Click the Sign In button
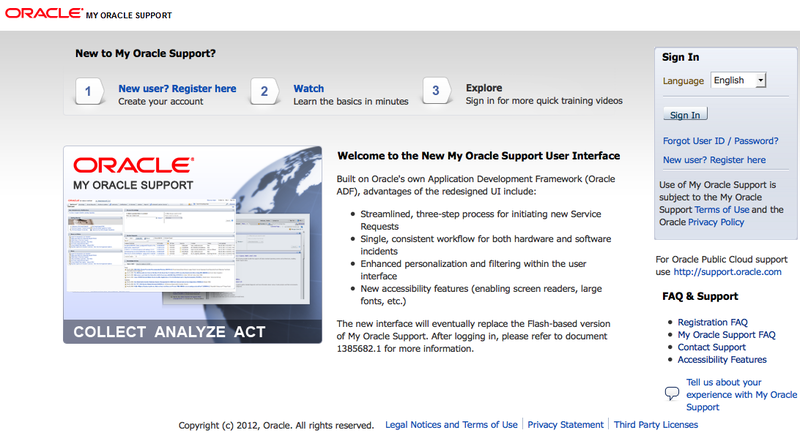Image resolution: width=800 pixels, height=433 pixels. (x=685, y=115)
